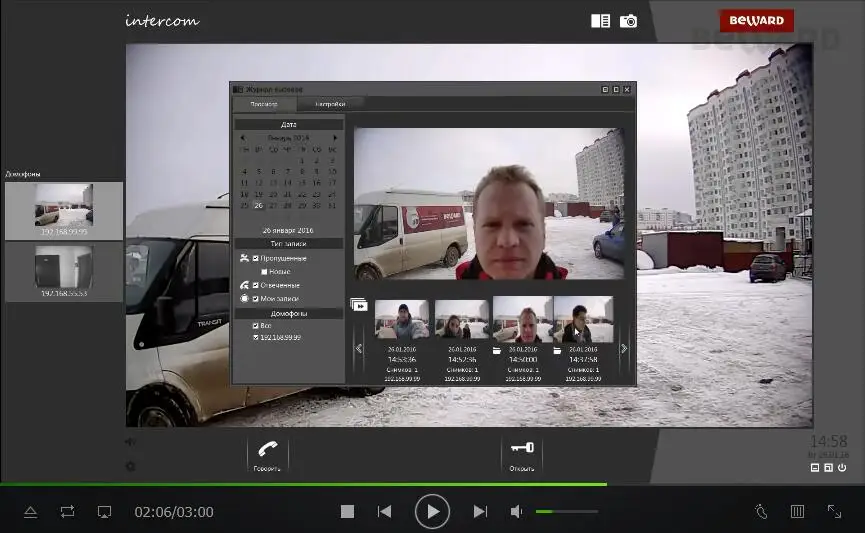Open folder icon beside the 14:37:58 record
Screen dimensions: 865x533
click(x=557, y=350)
